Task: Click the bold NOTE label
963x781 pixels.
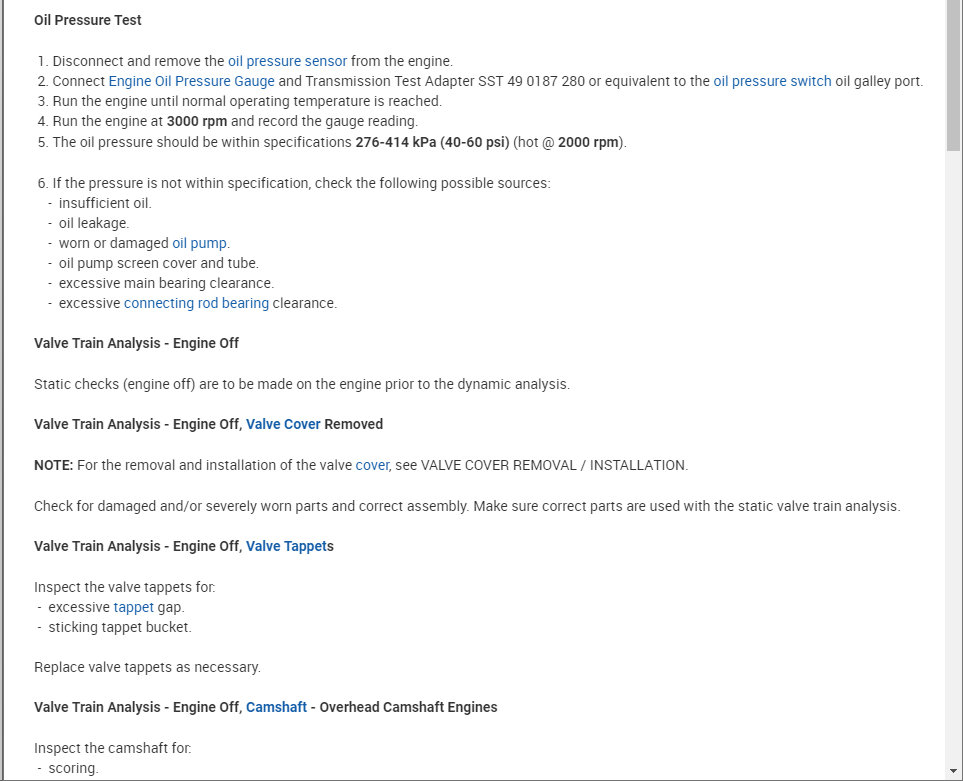Action: pyautogui.click(x=54, y=465)
